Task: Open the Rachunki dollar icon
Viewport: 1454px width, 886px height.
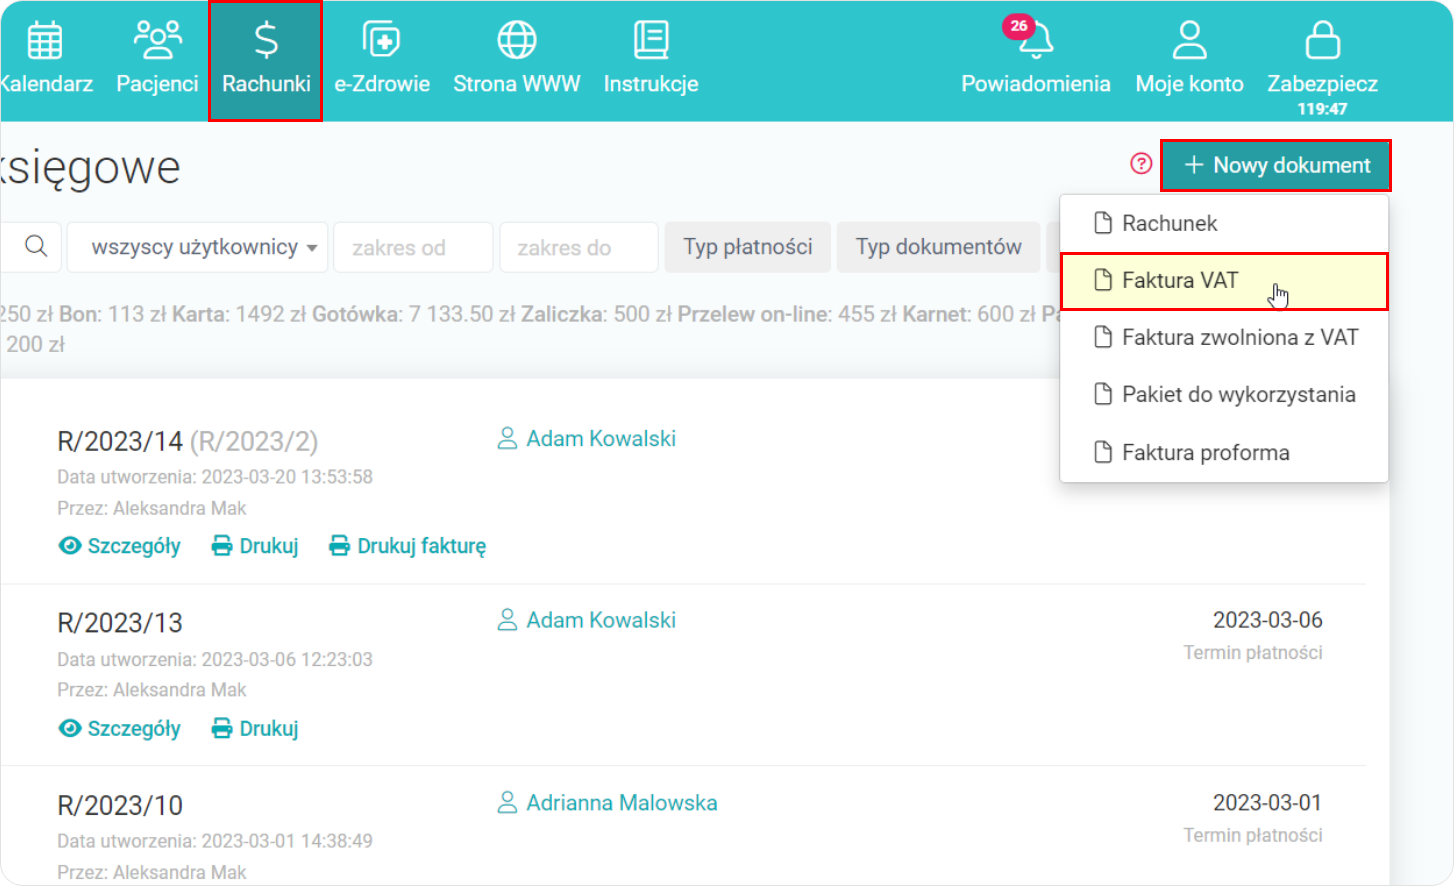Action: coord(266,40)
